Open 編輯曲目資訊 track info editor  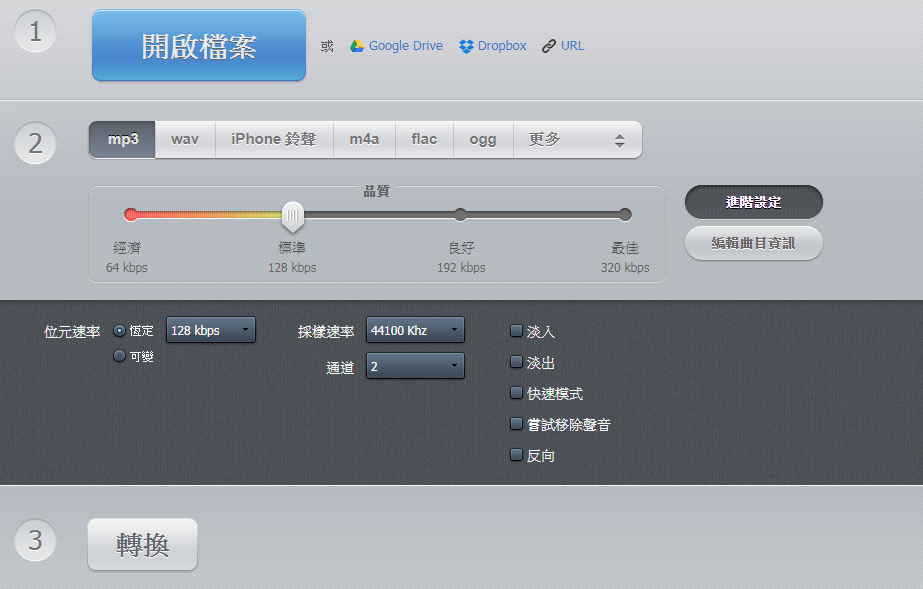(x=753, y=243)
